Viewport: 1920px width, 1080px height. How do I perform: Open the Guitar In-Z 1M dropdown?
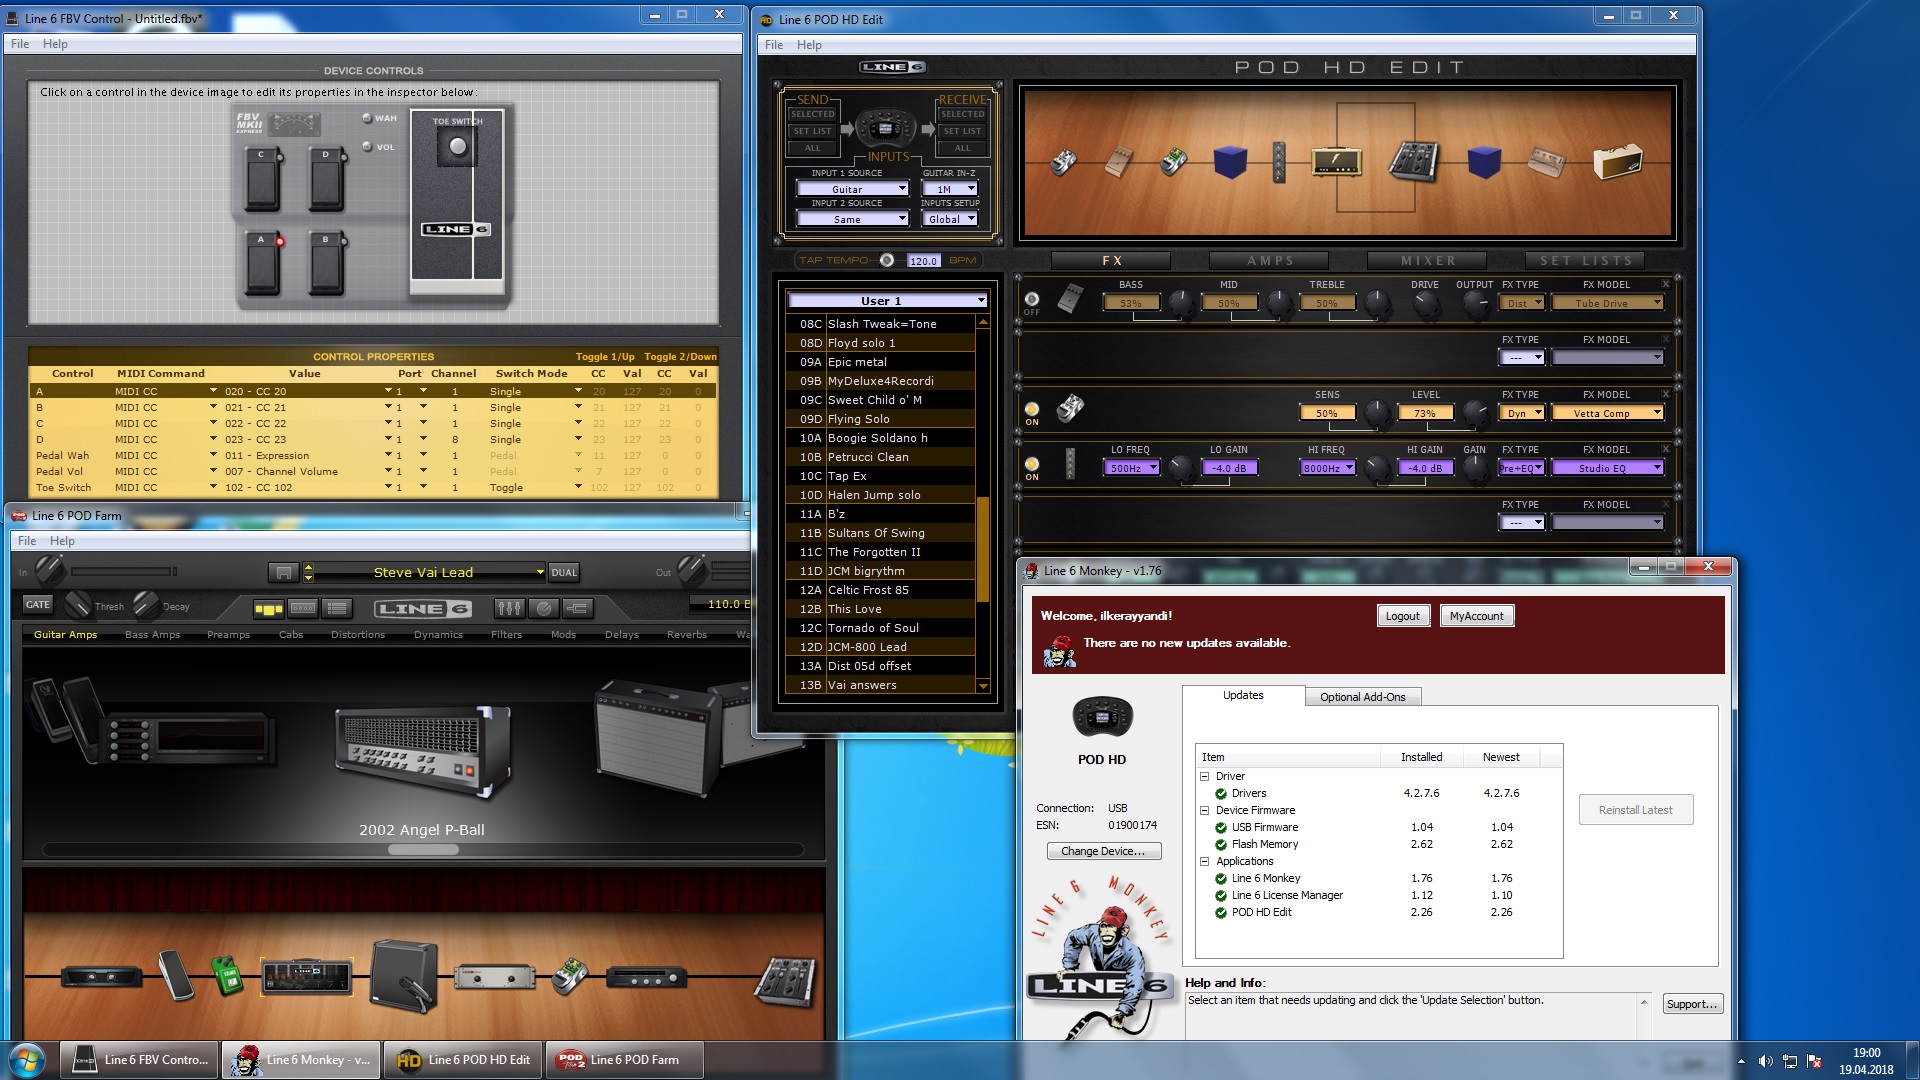coord(949,189)
